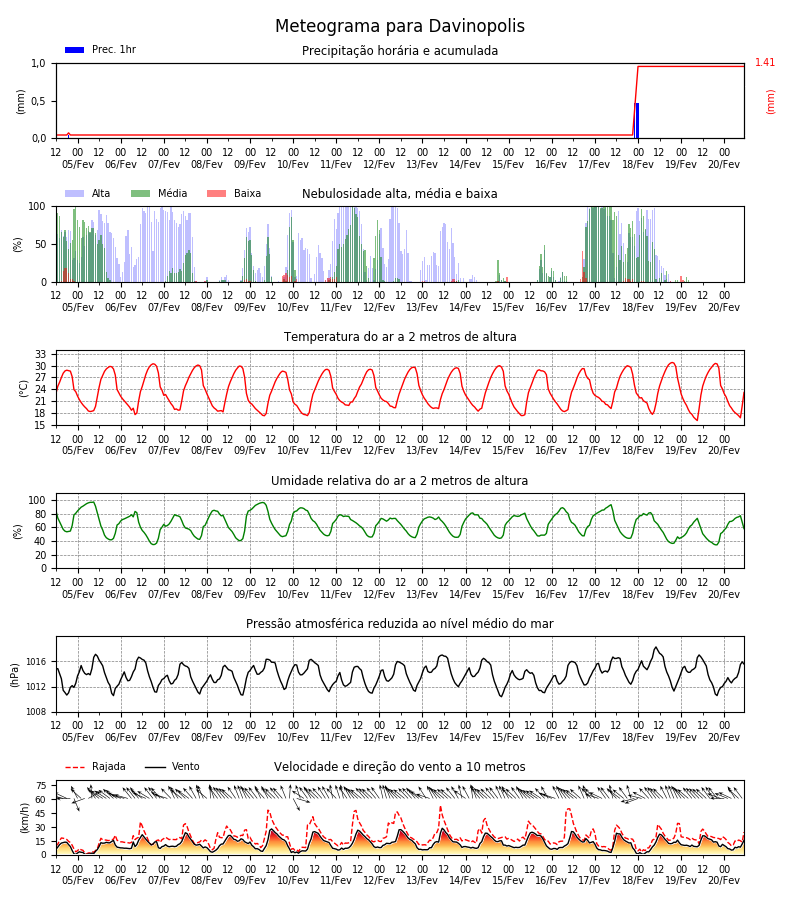
Task: Click the dashed red Rajada legend line
Action: click(75, 767)
